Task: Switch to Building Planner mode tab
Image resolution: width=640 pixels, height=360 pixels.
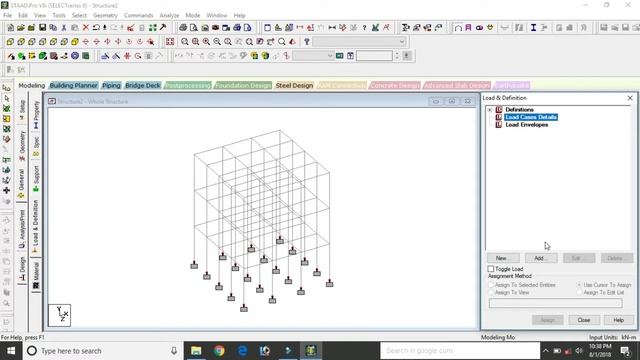Action: (73, 85)
